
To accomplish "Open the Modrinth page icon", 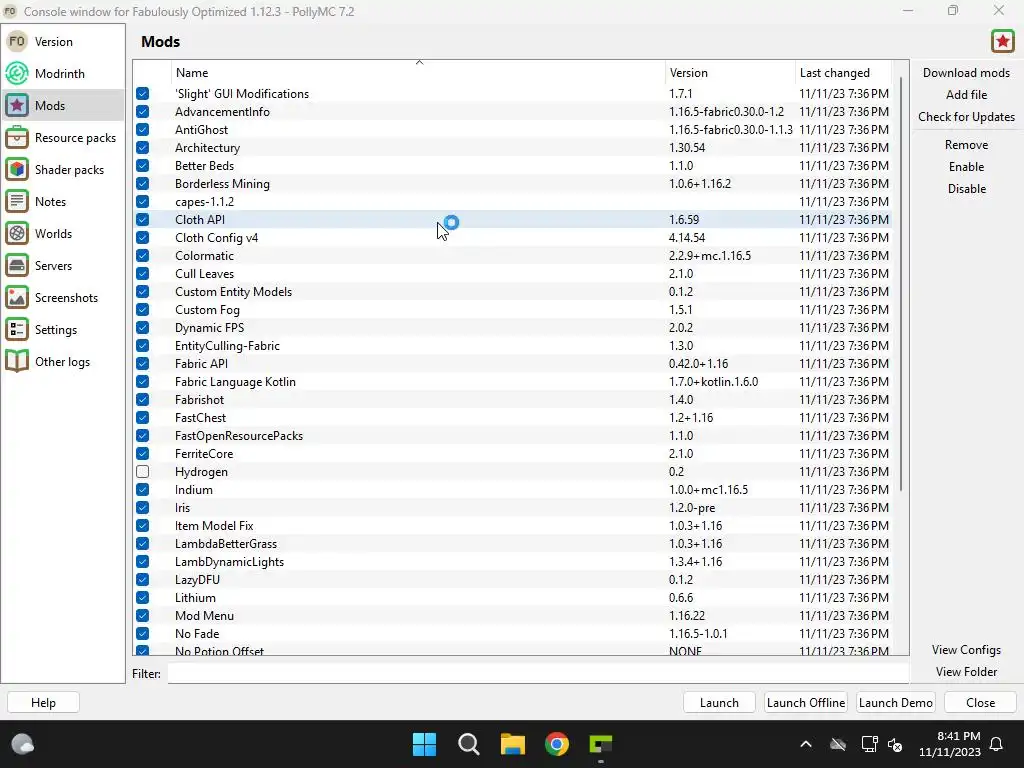I will pos(17,74).
